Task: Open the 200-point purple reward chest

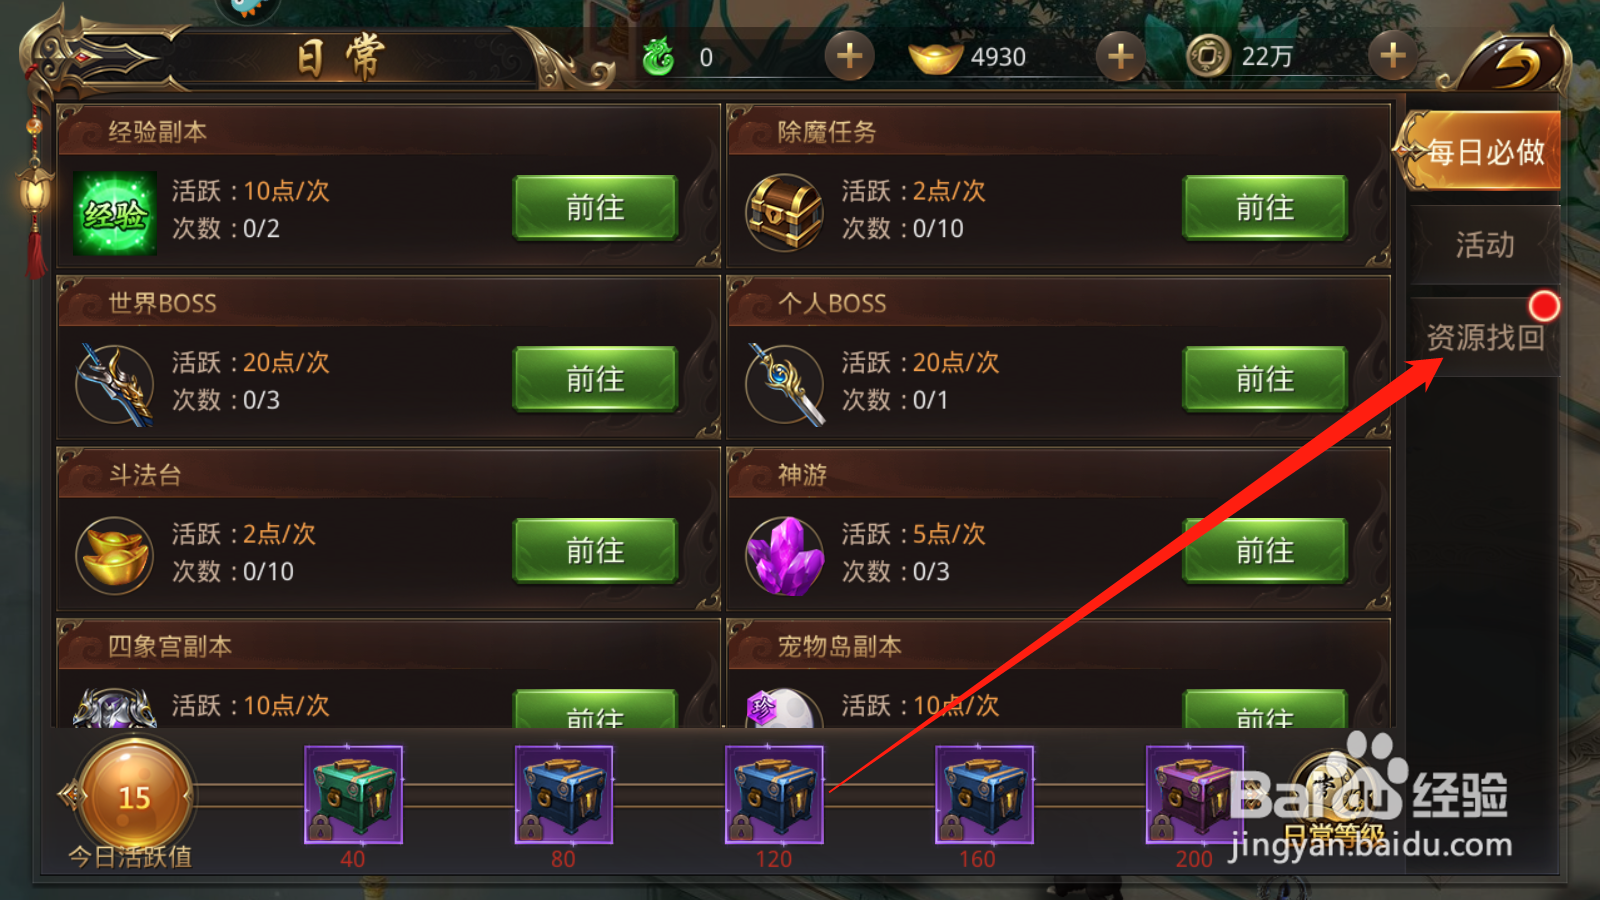Action: (x=1195, y=795)
